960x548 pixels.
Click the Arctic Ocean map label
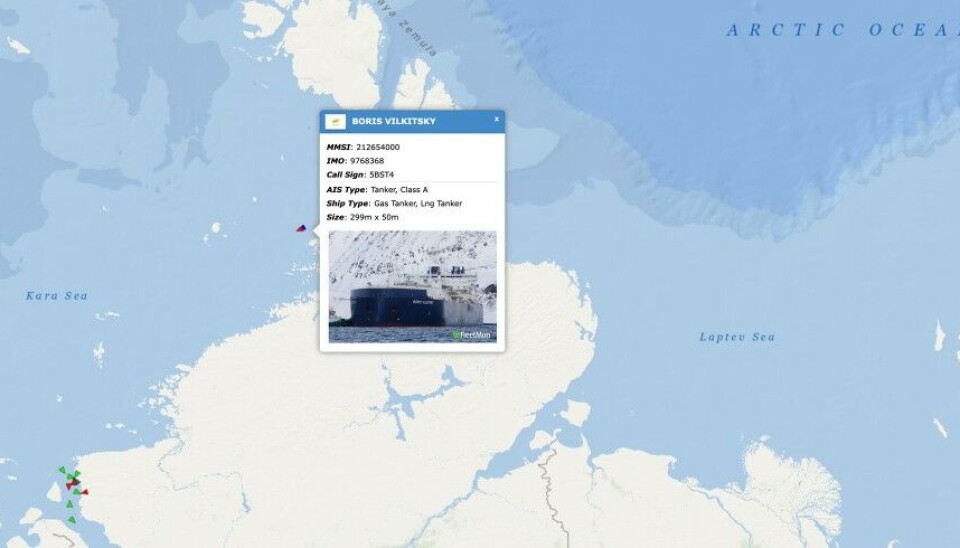pos(843,29)
